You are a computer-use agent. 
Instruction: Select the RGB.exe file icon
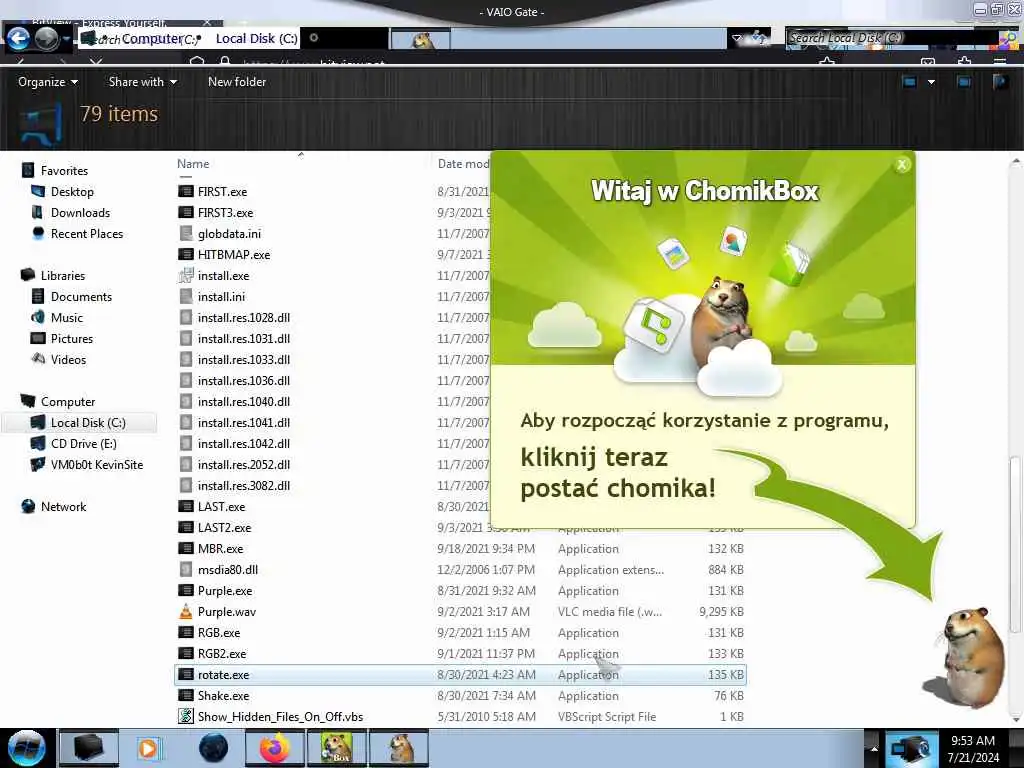point(185,632)
